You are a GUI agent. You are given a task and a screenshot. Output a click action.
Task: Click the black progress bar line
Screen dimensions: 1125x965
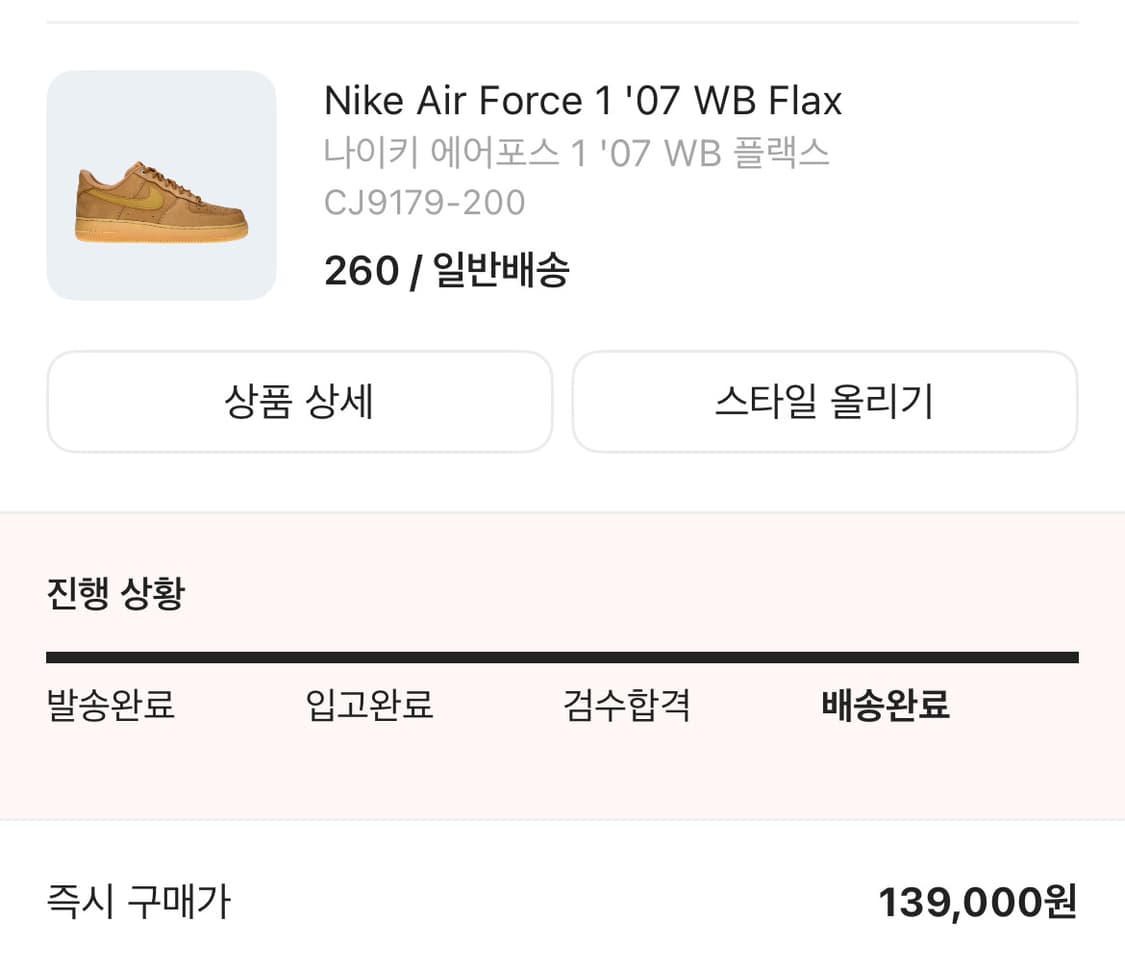(563, 656)
